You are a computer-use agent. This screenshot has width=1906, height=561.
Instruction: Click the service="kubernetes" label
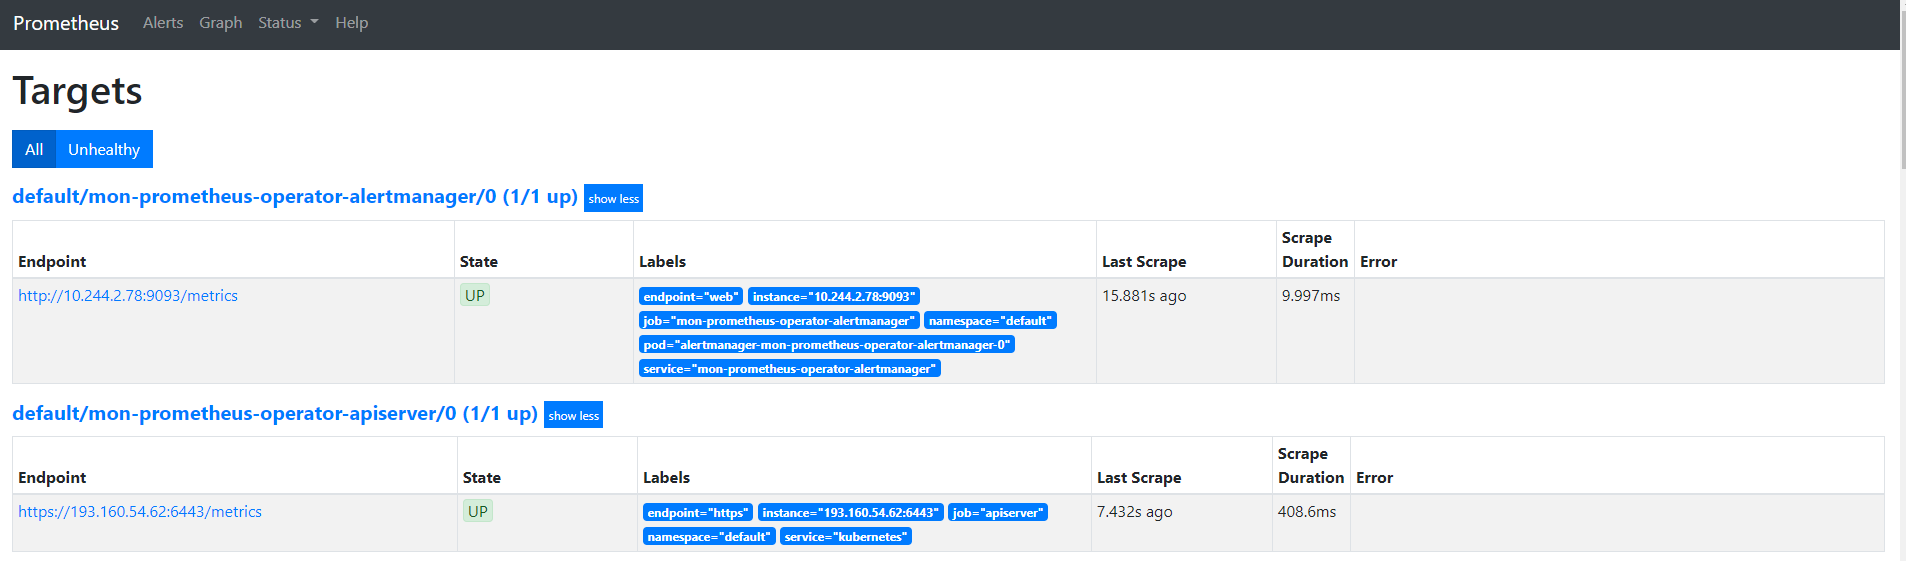coord(846,536)
